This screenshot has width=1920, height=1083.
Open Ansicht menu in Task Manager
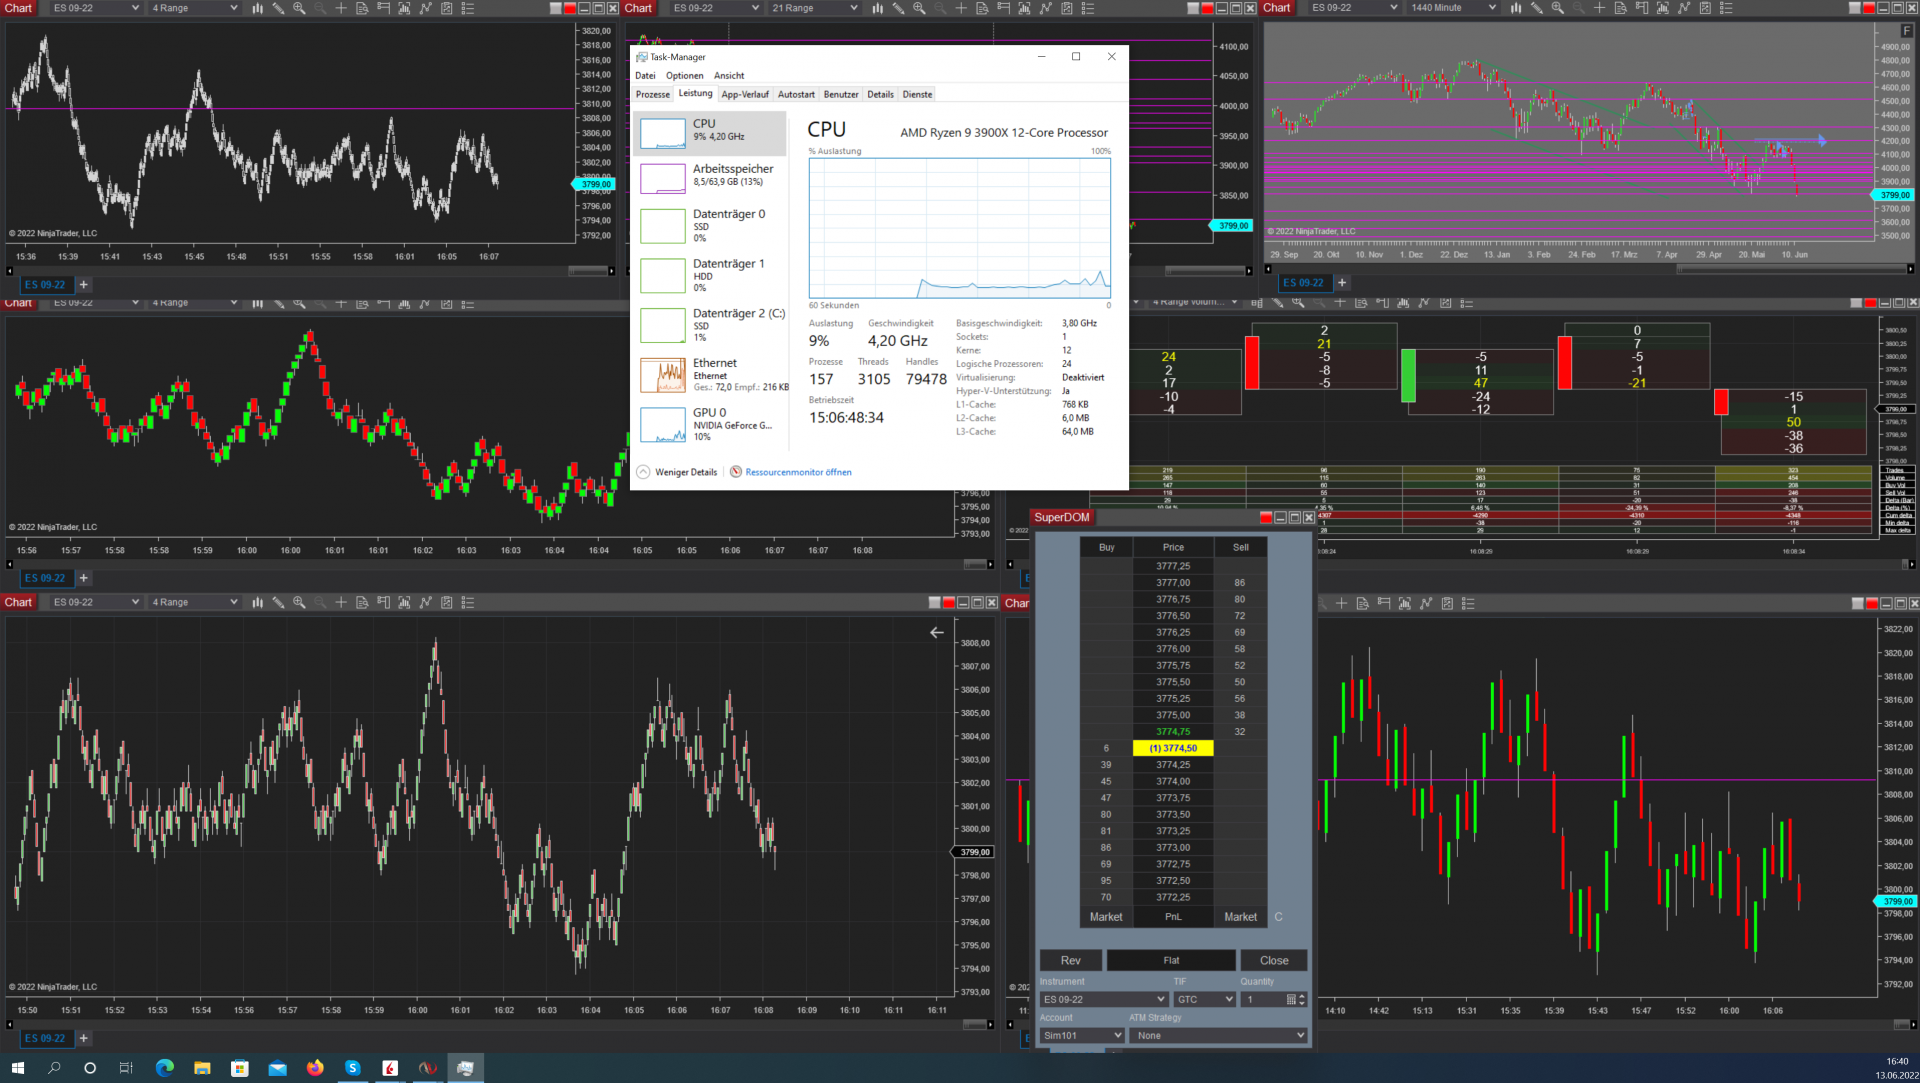pos(728,76)
